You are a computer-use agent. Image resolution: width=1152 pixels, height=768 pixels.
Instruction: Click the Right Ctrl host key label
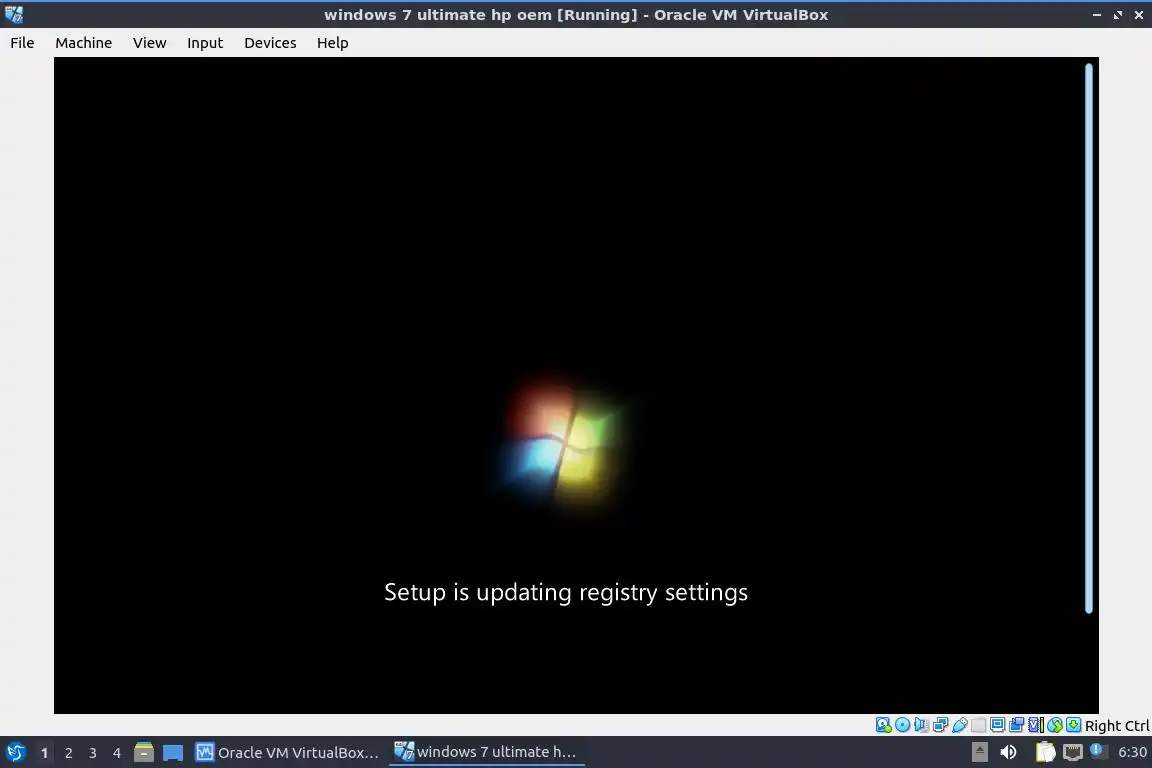point(1117,726)
